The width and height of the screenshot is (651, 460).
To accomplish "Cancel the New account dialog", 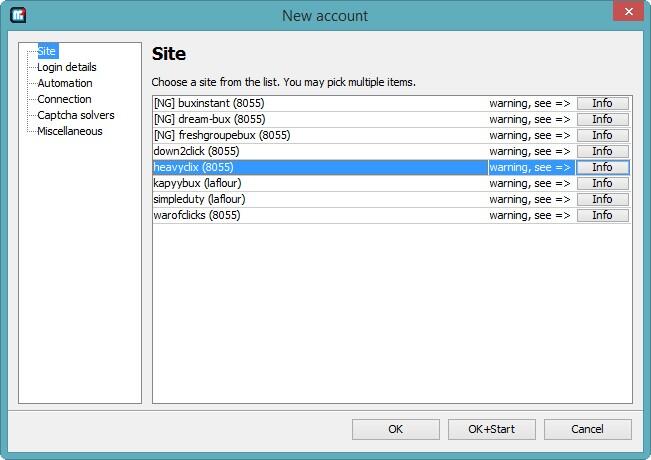I will pyautogui.click(x=587, y=429).
